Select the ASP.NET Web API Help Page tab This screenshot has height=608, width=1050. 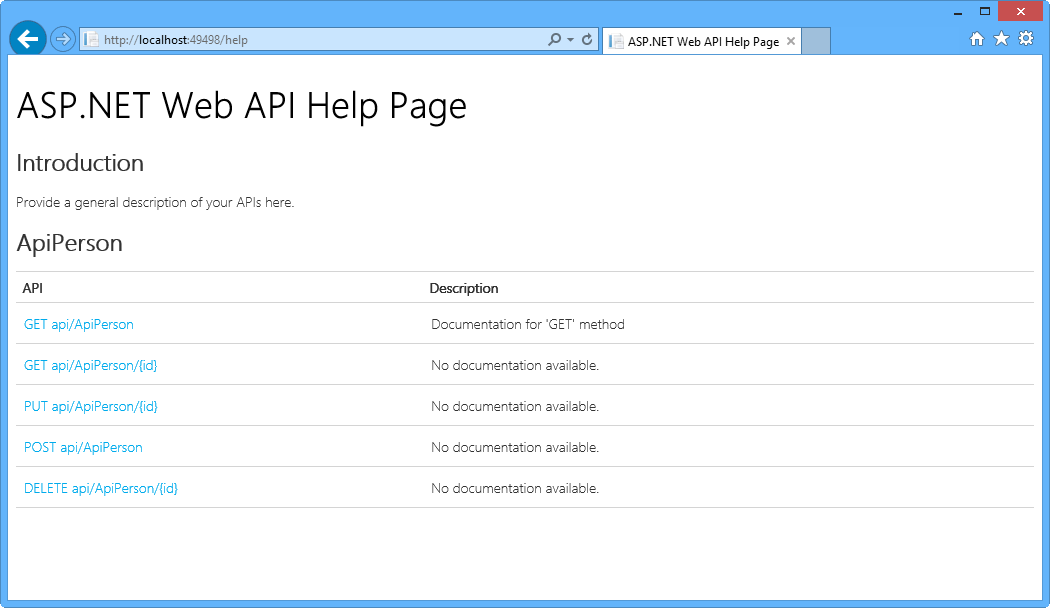click(x=700, y=41)
